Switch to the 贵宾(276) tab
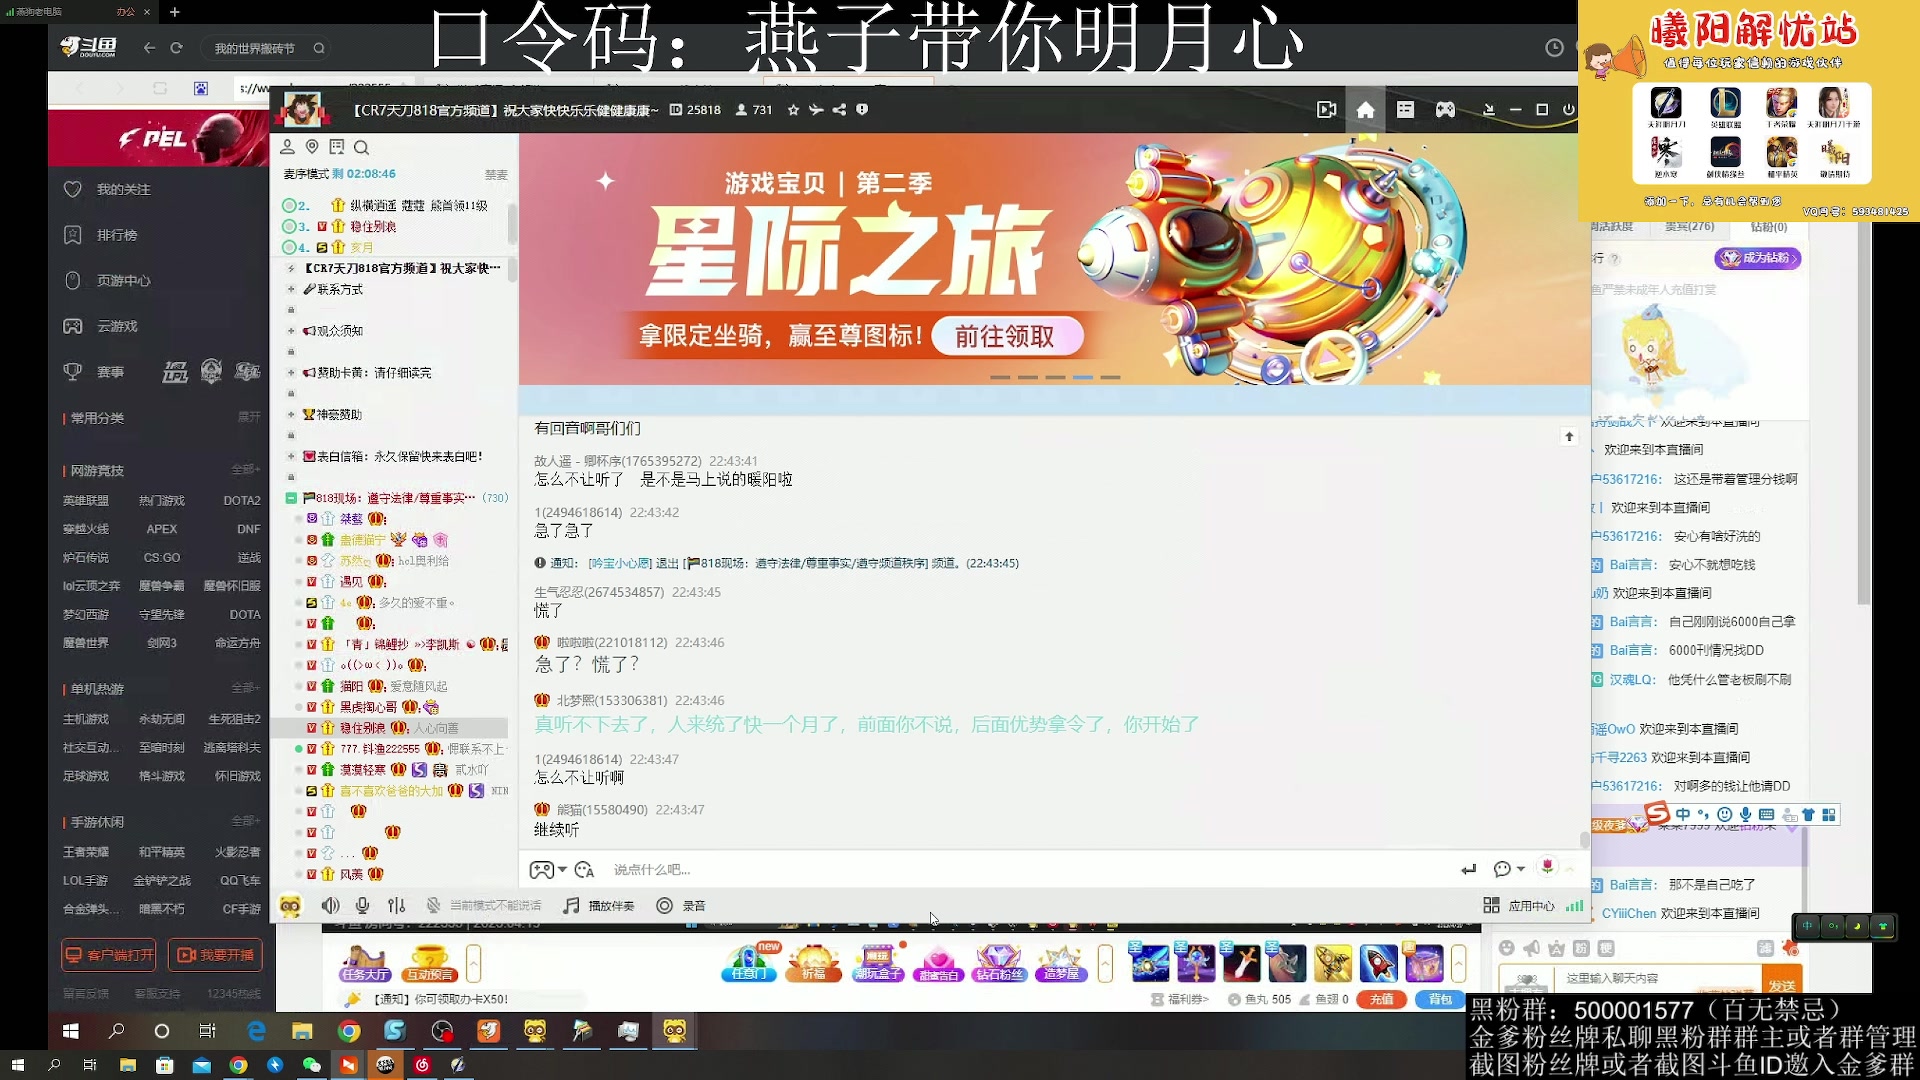Image resolution: width=1920 pixels, height=1080 pixels. point(1690,226)
